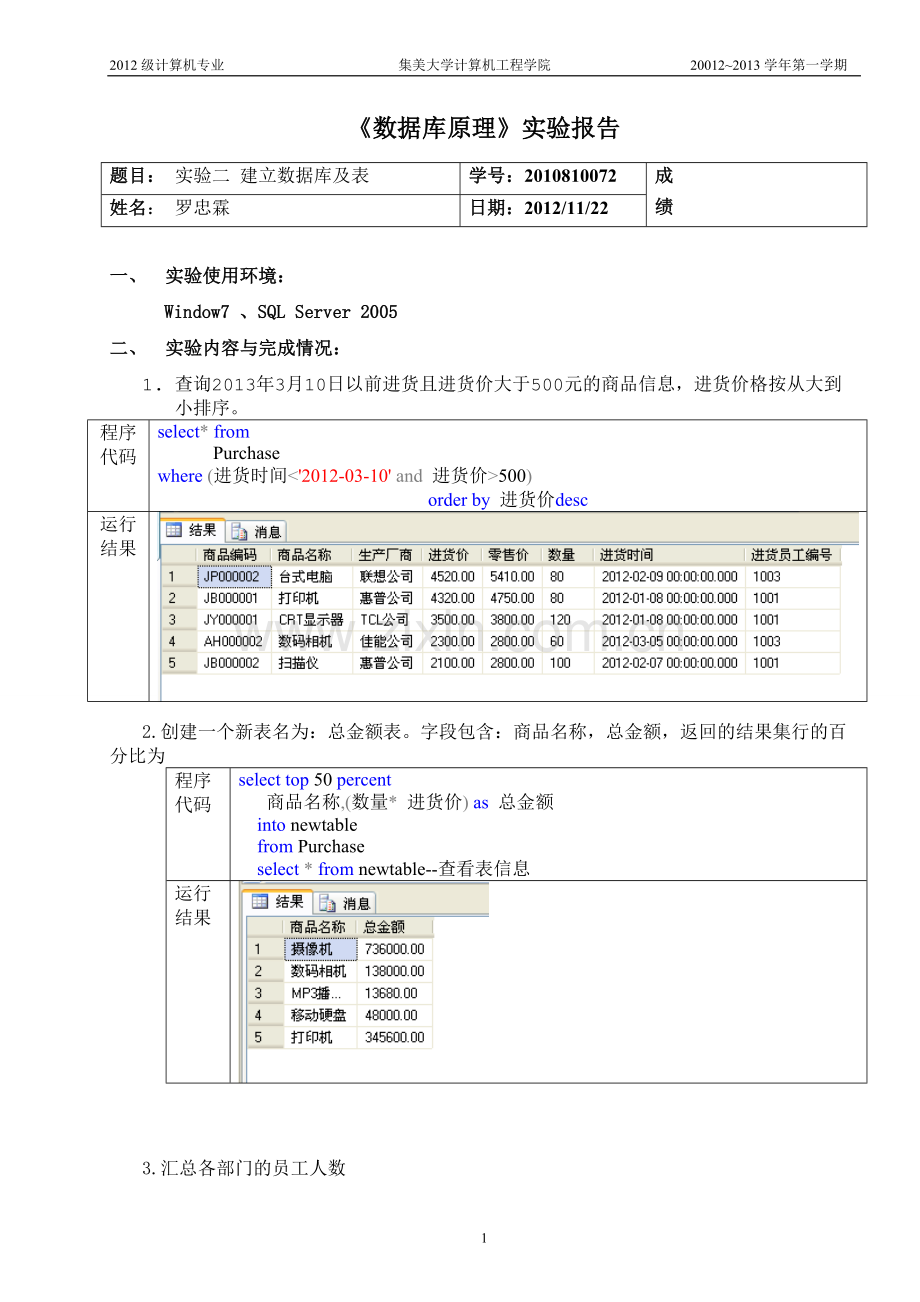Click the 结果 grid icon in second result pane

(259, 901)
